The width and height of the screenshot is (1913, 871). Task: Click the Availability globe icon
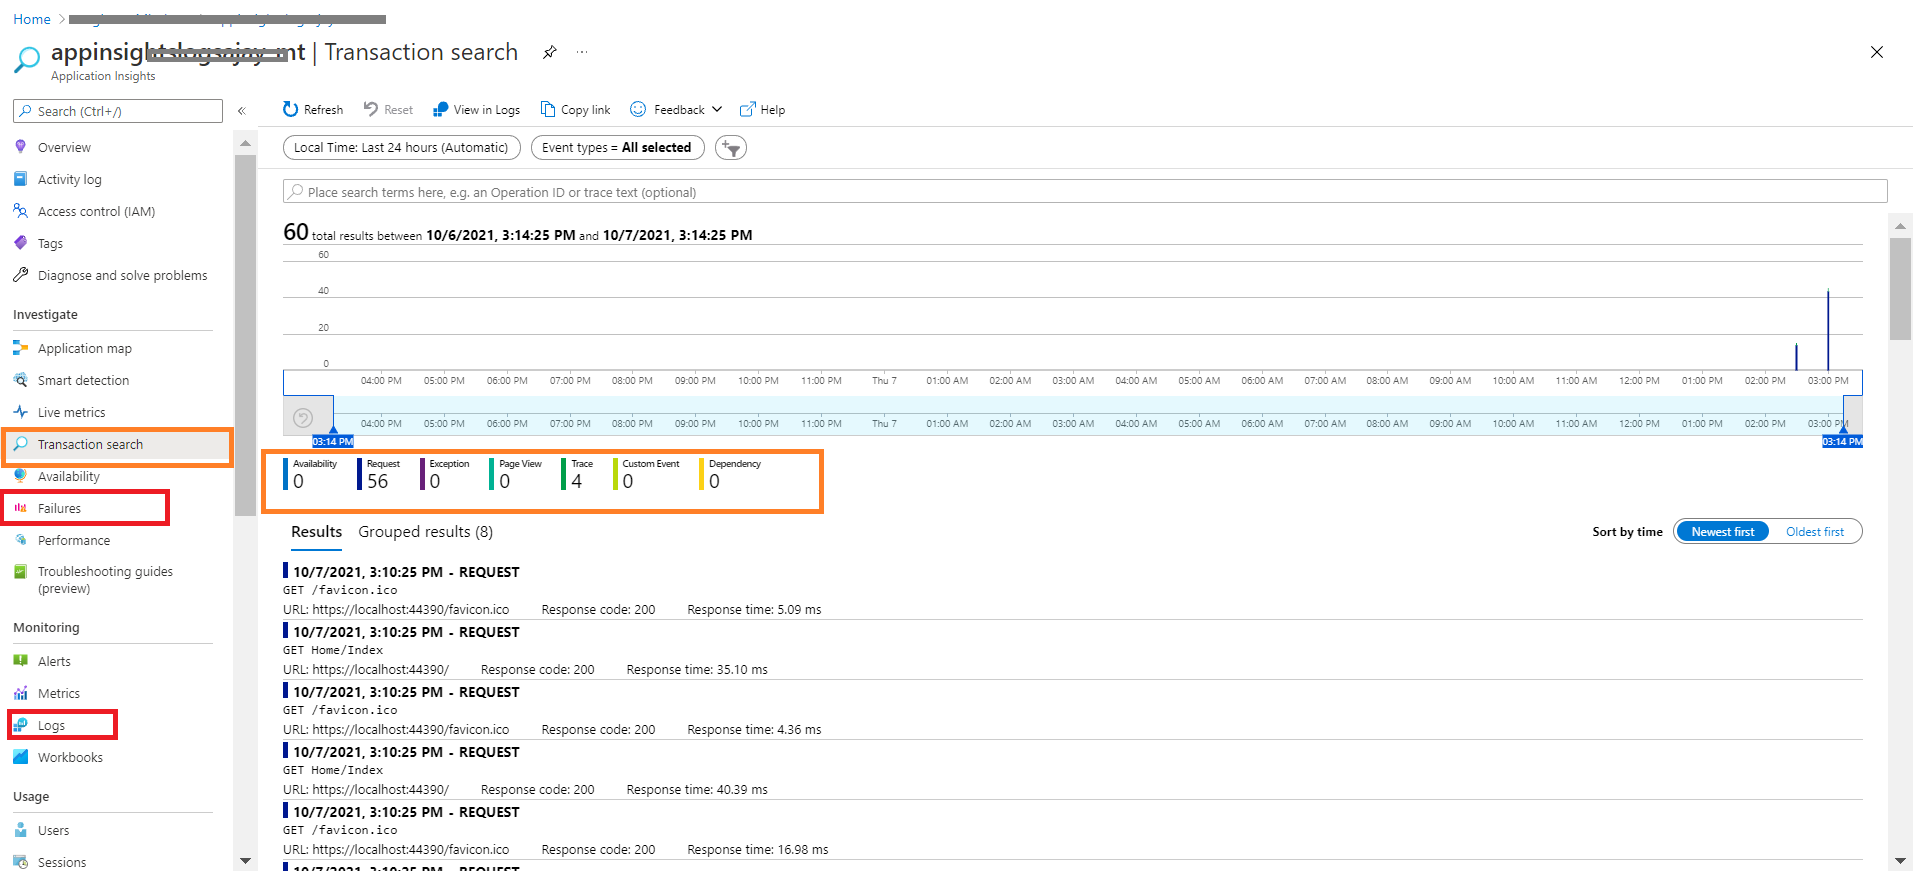(21, 476)
